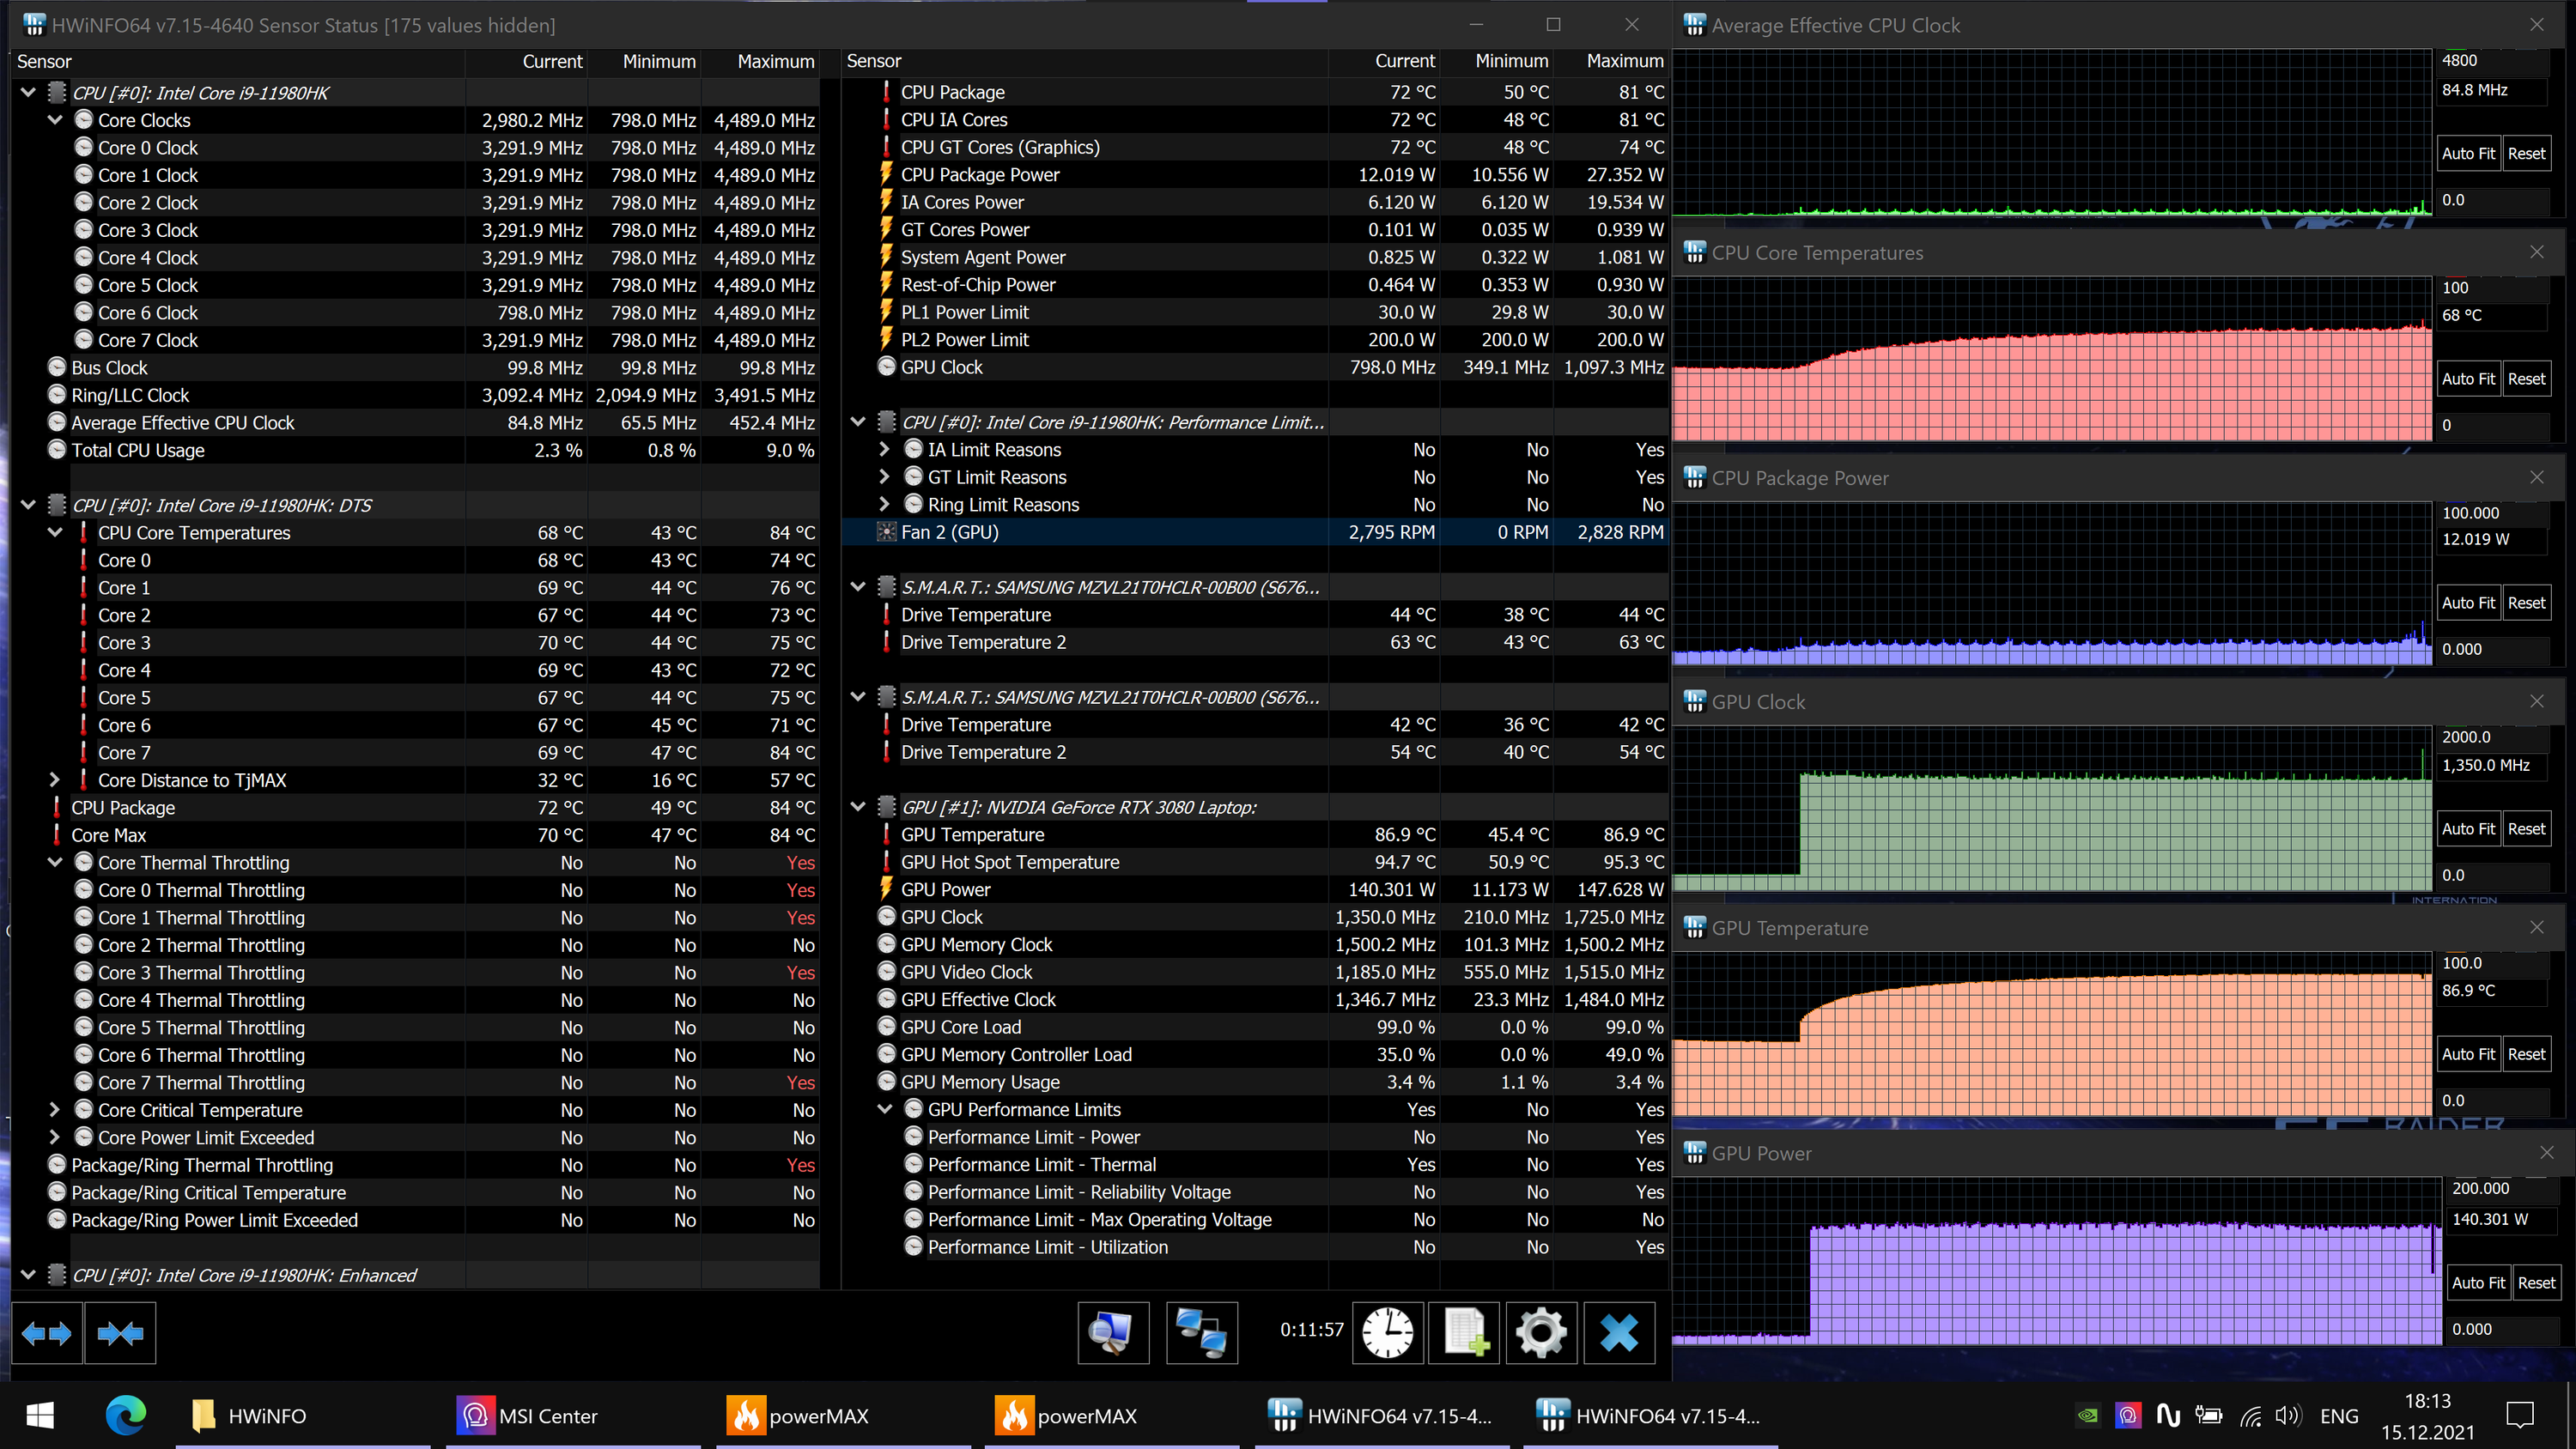
Task: Click the network monitors icon
Action: tap(1201, 1333)
